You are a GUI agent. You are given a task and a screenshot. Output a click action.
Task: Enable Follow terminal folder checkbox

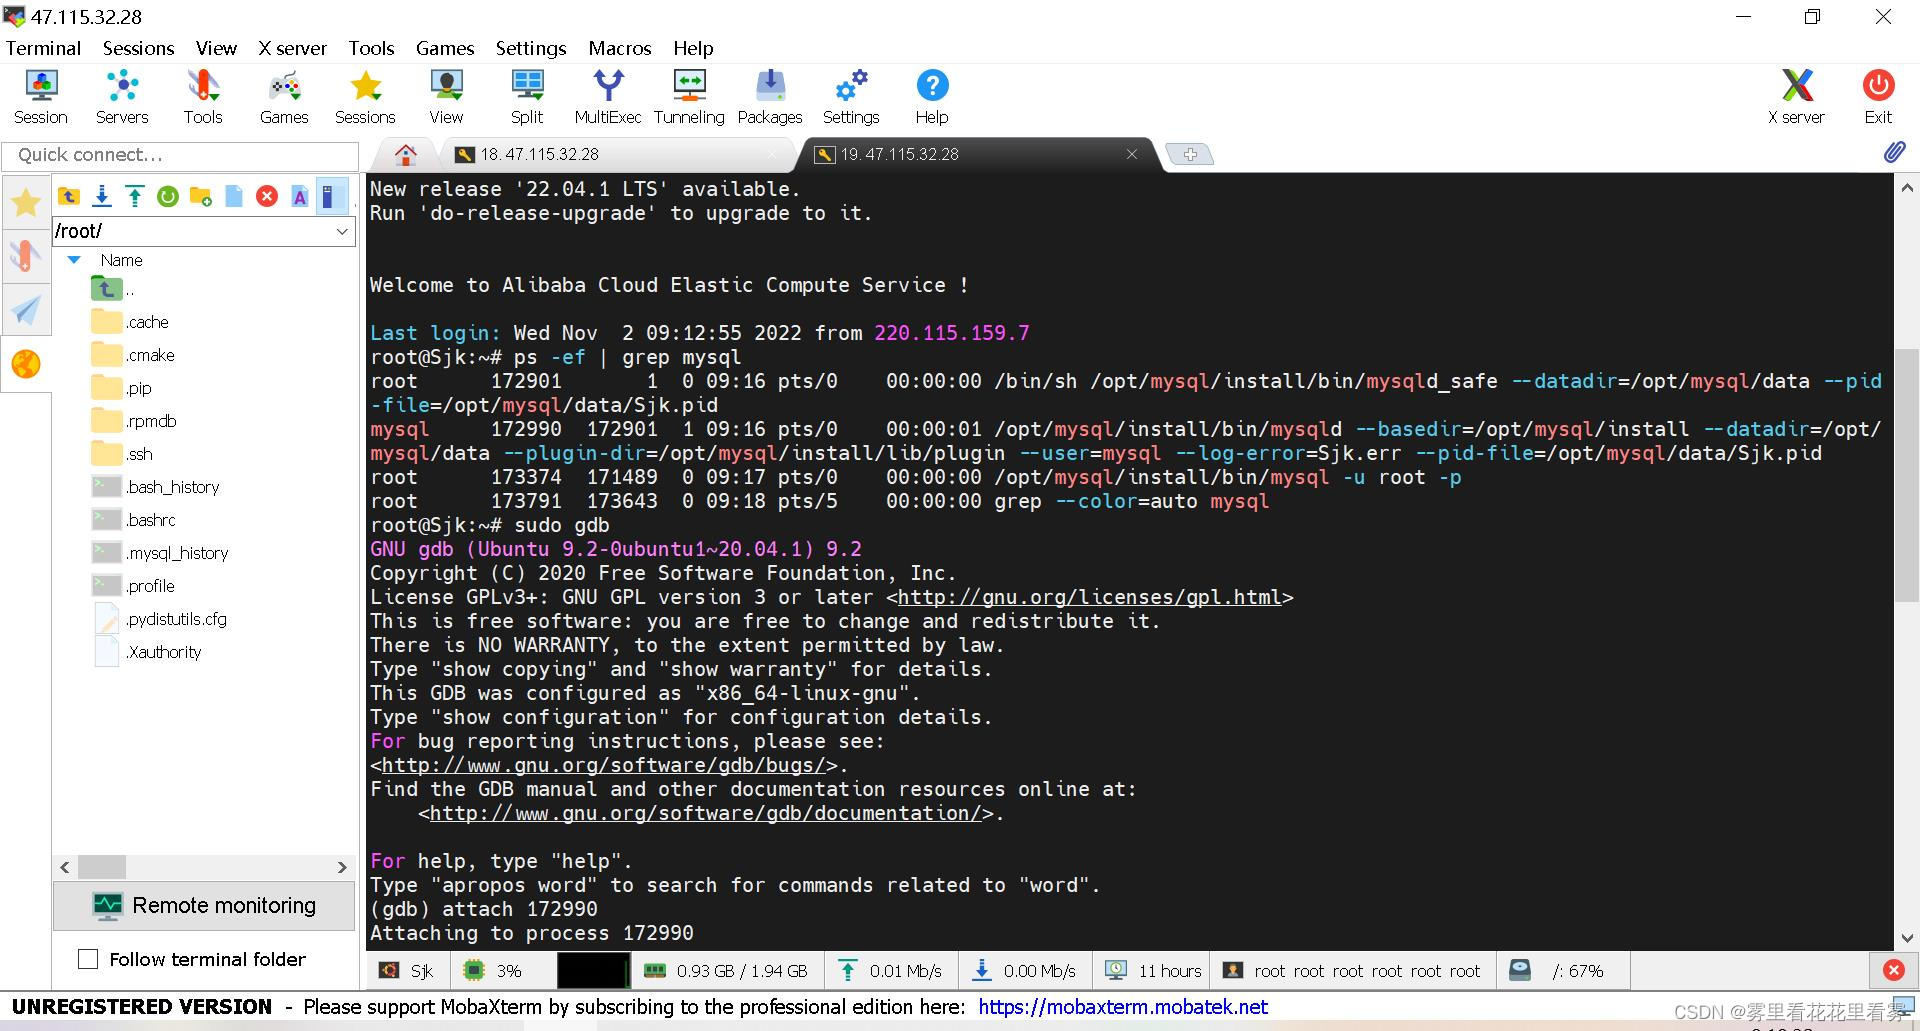click(x=88, y=959)
